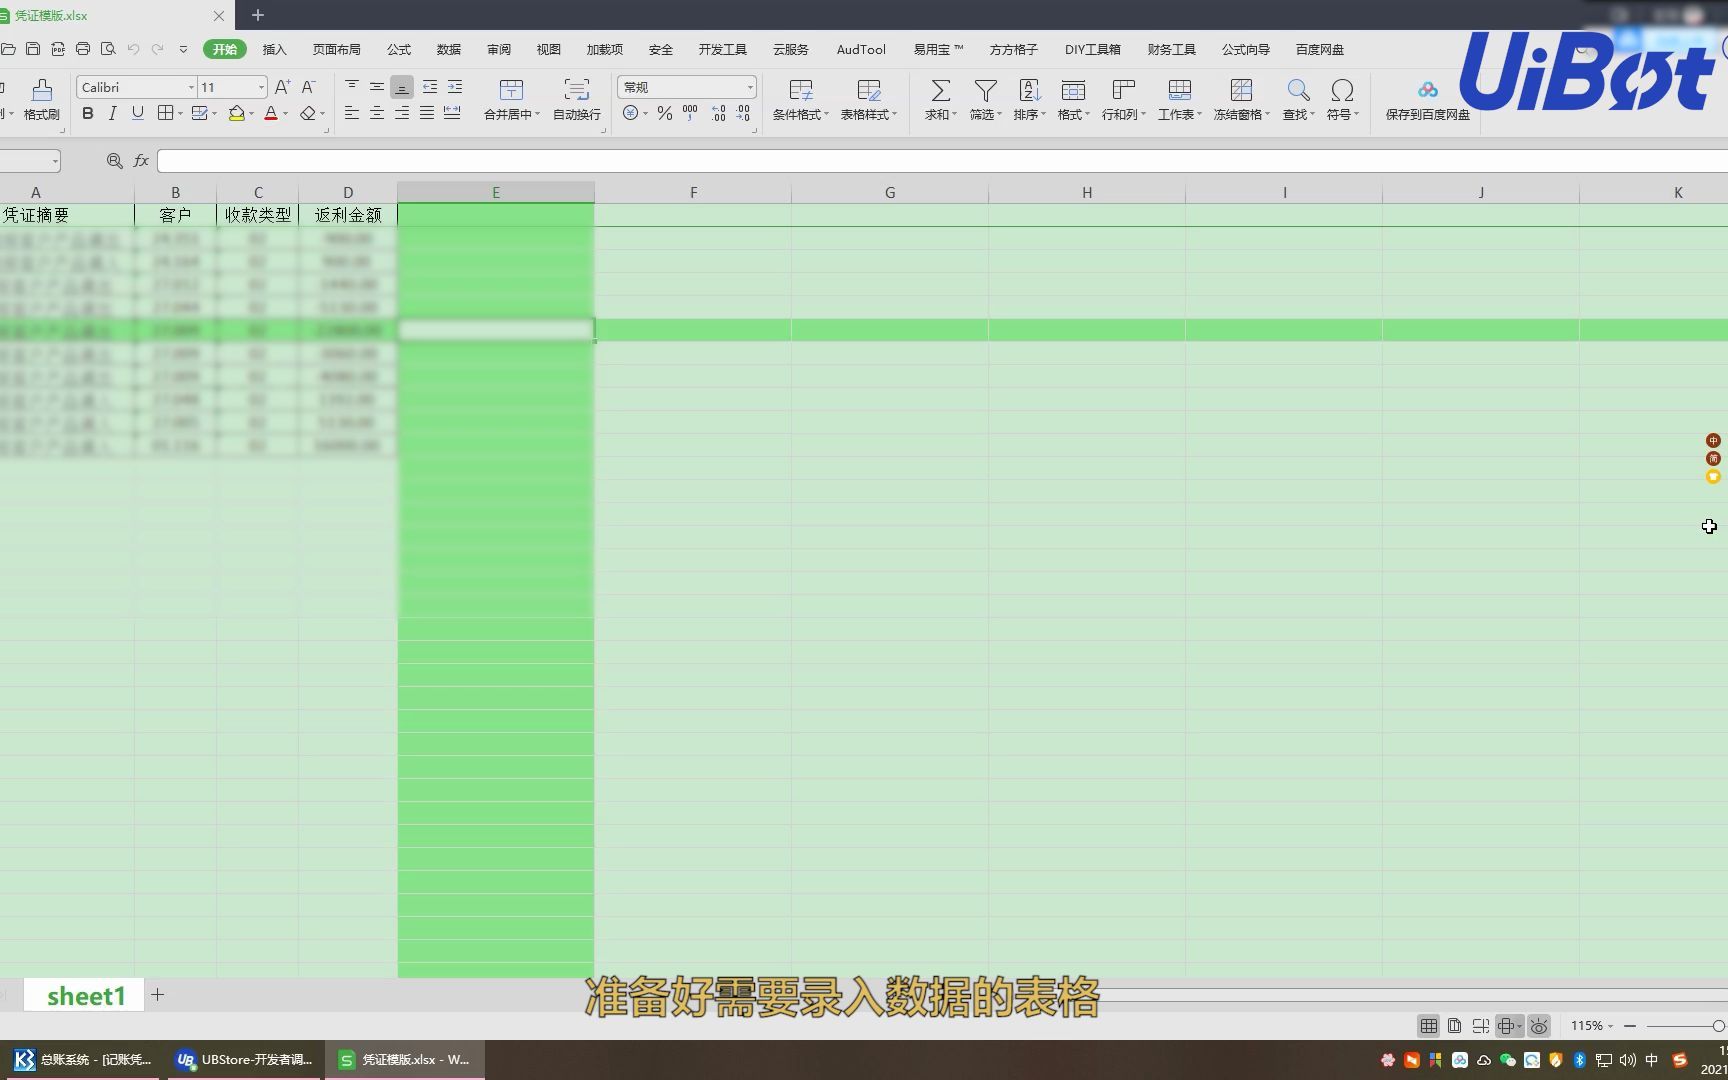Add a new sheet with plus button
Image resolution: width=1728 pixels, height=1080 pixels.
pos(157,995)
